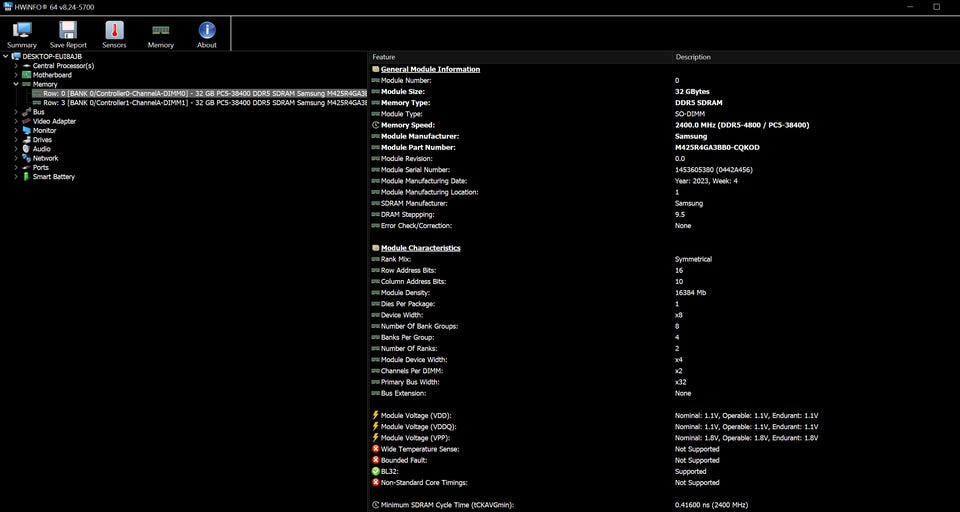Select Drives in the tree

tap(42, 140)
